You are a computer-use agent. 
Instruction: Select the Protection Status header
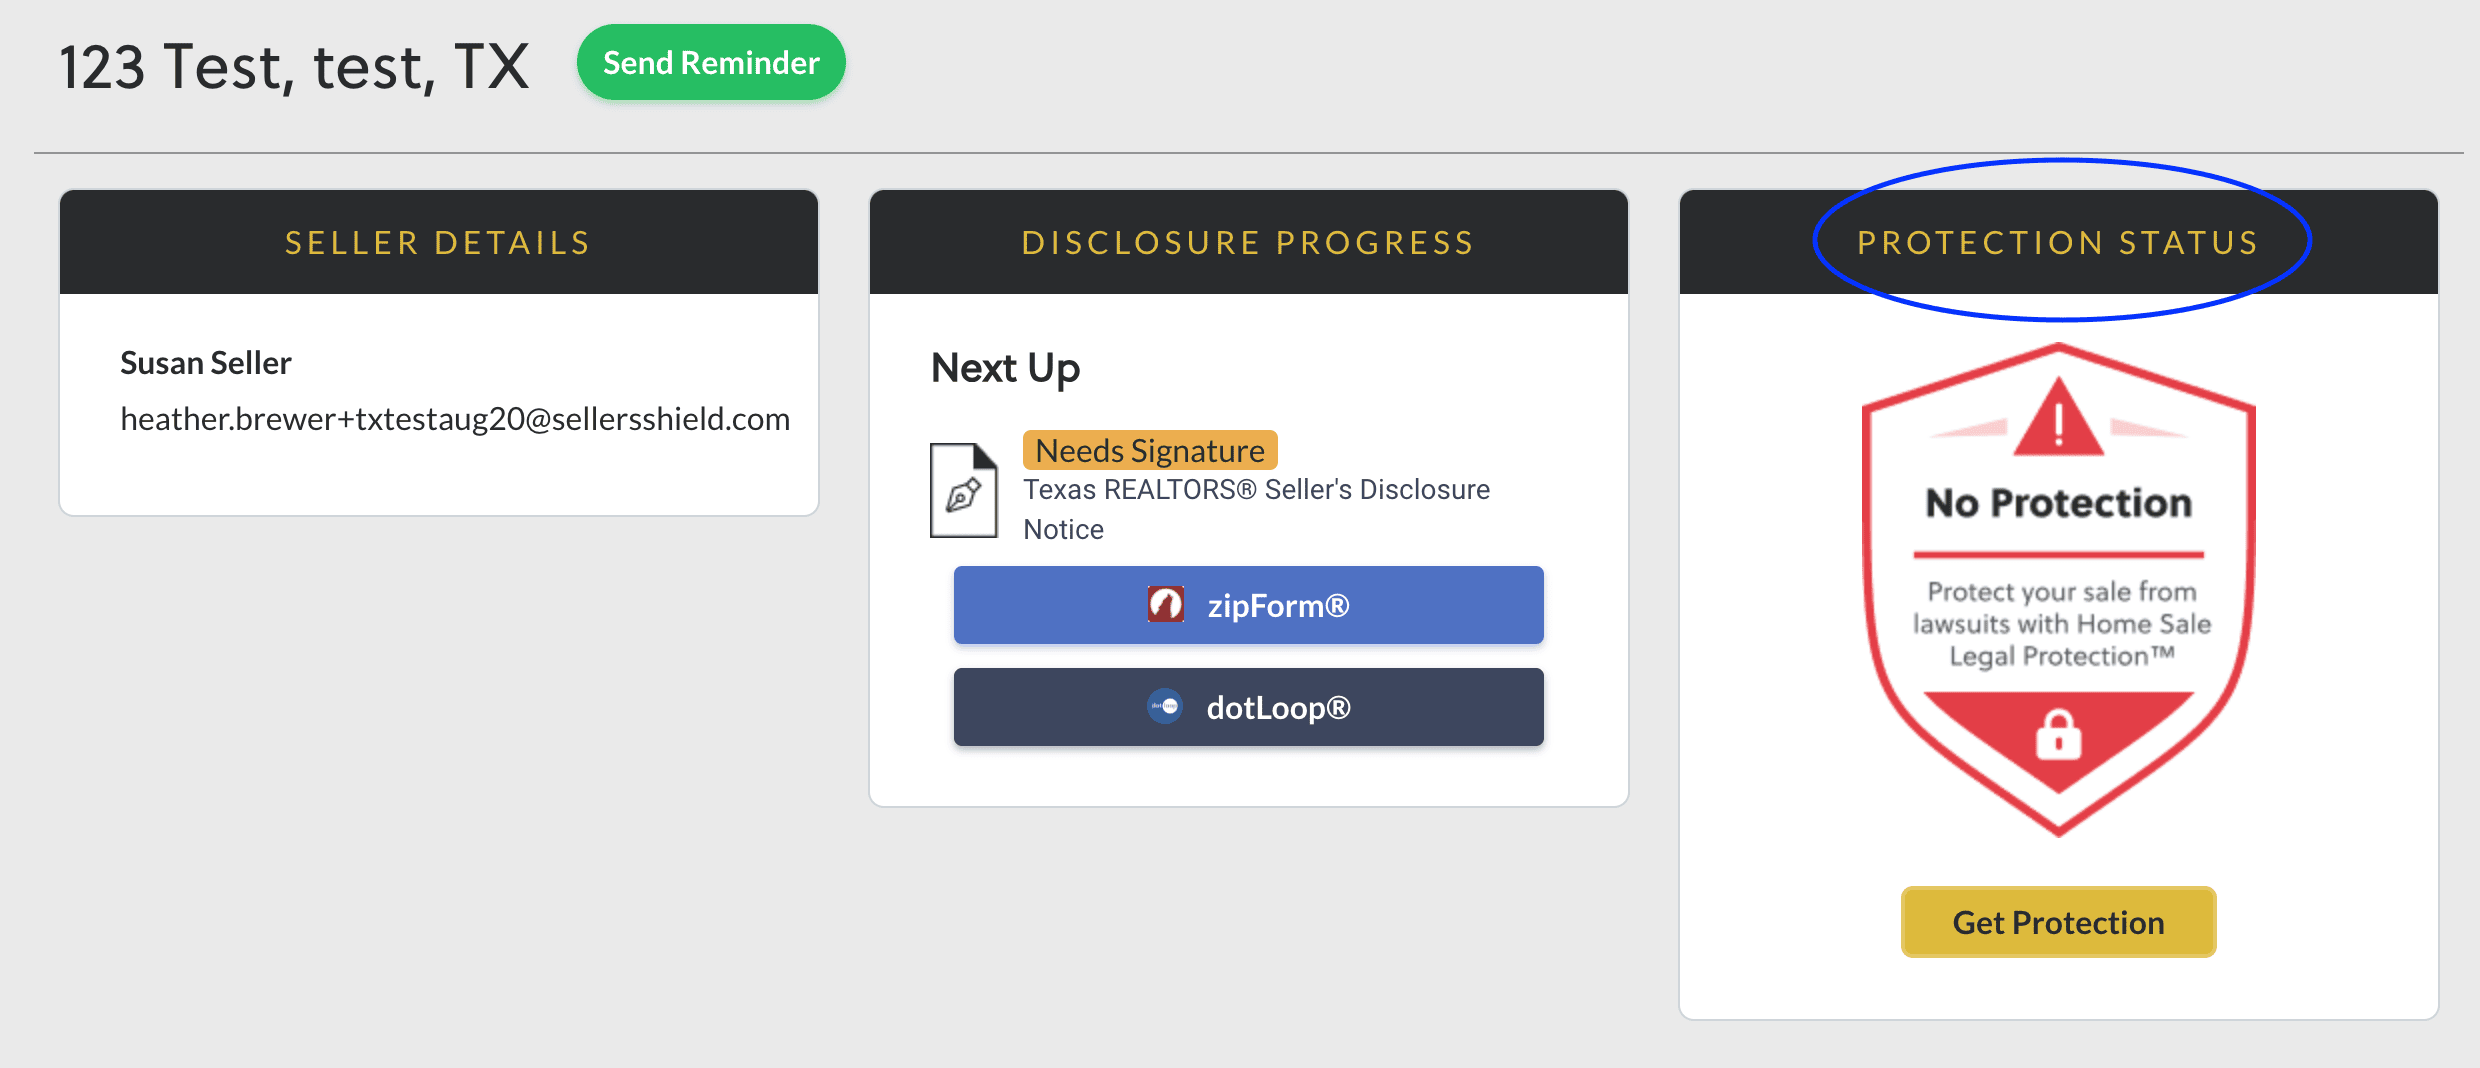point(2058,242)
